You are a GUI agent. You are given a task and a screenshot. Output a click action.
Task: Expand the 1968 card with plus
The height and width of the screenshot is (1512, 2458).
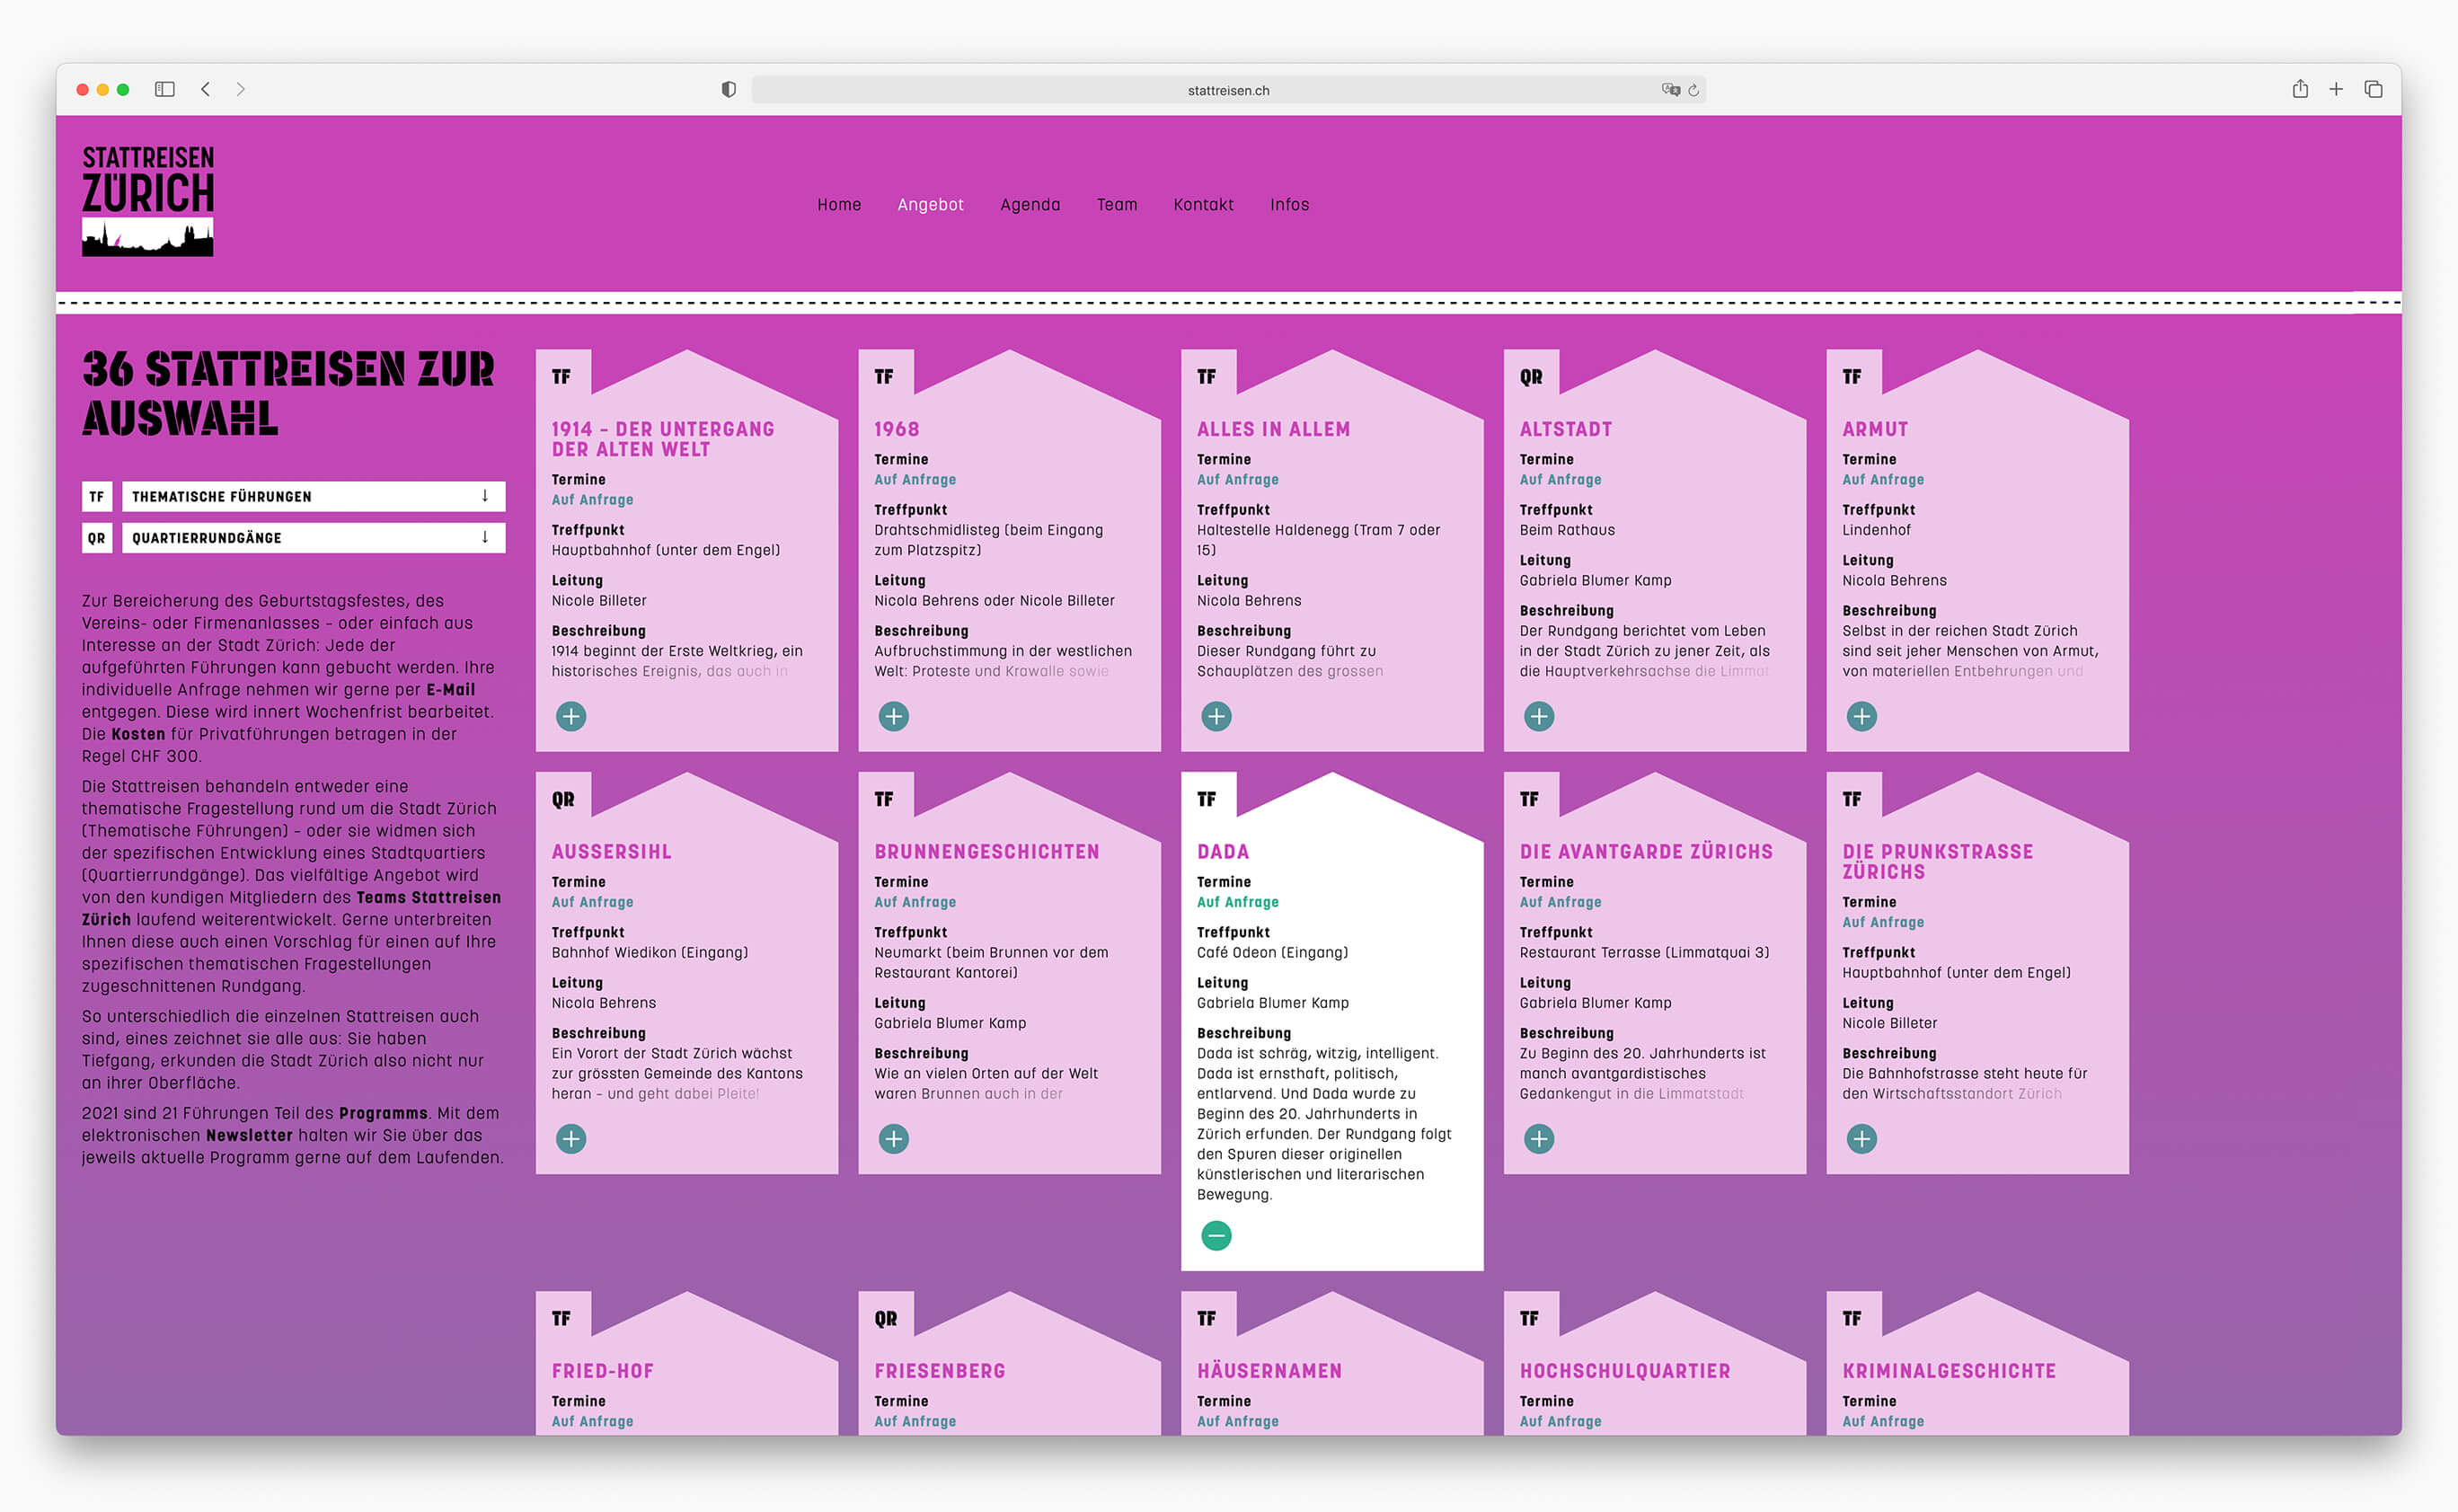tap(894, 716)
